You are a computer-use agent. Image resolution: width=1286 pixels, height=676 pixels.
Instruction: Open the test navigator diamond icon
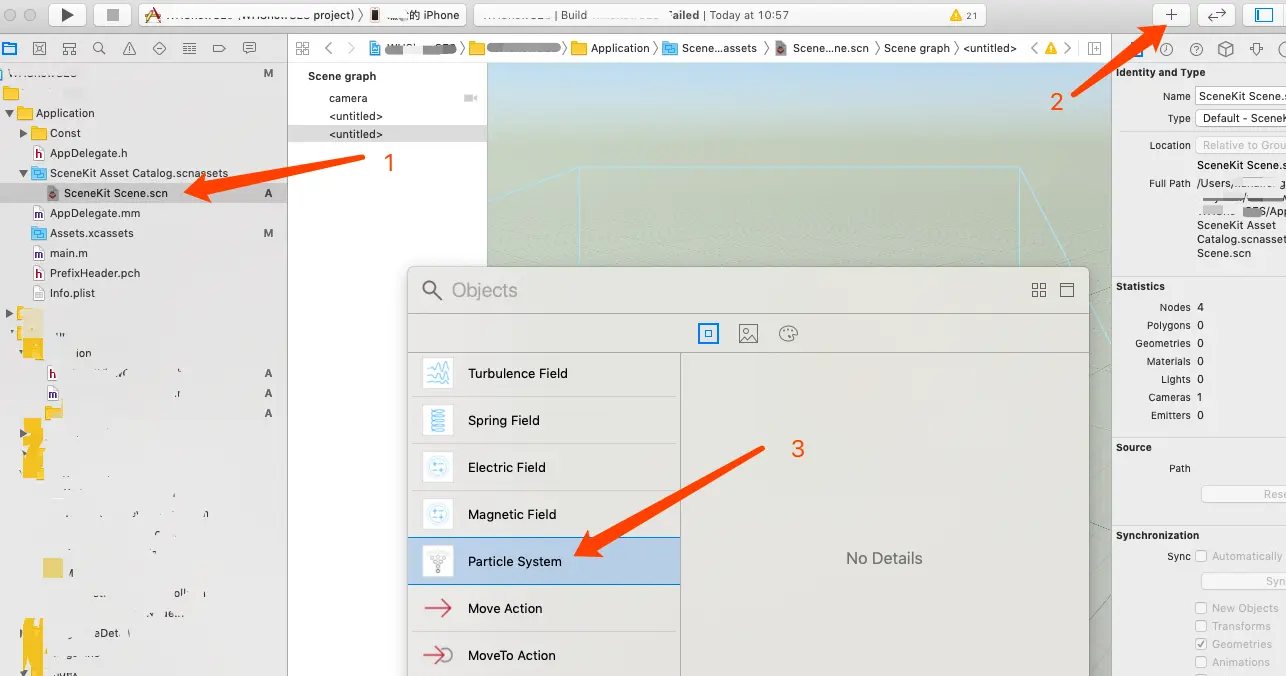[159, 48]
